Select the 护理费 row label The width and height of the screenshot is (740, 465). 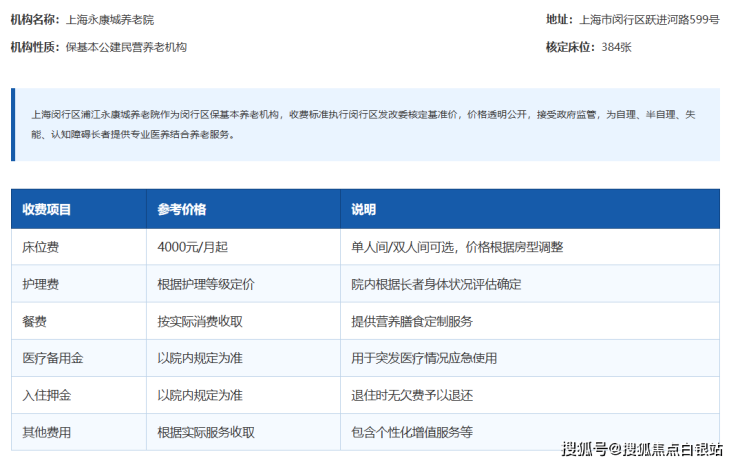tap(41, 284)
